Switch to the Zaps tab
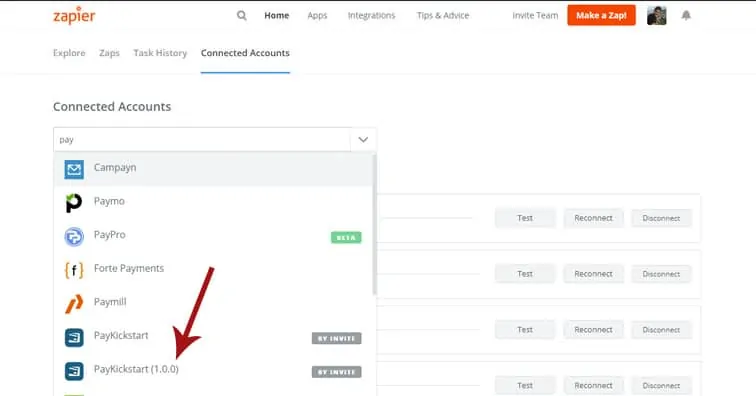The width and height of the screenshot is (756, 396). [109, 53]
